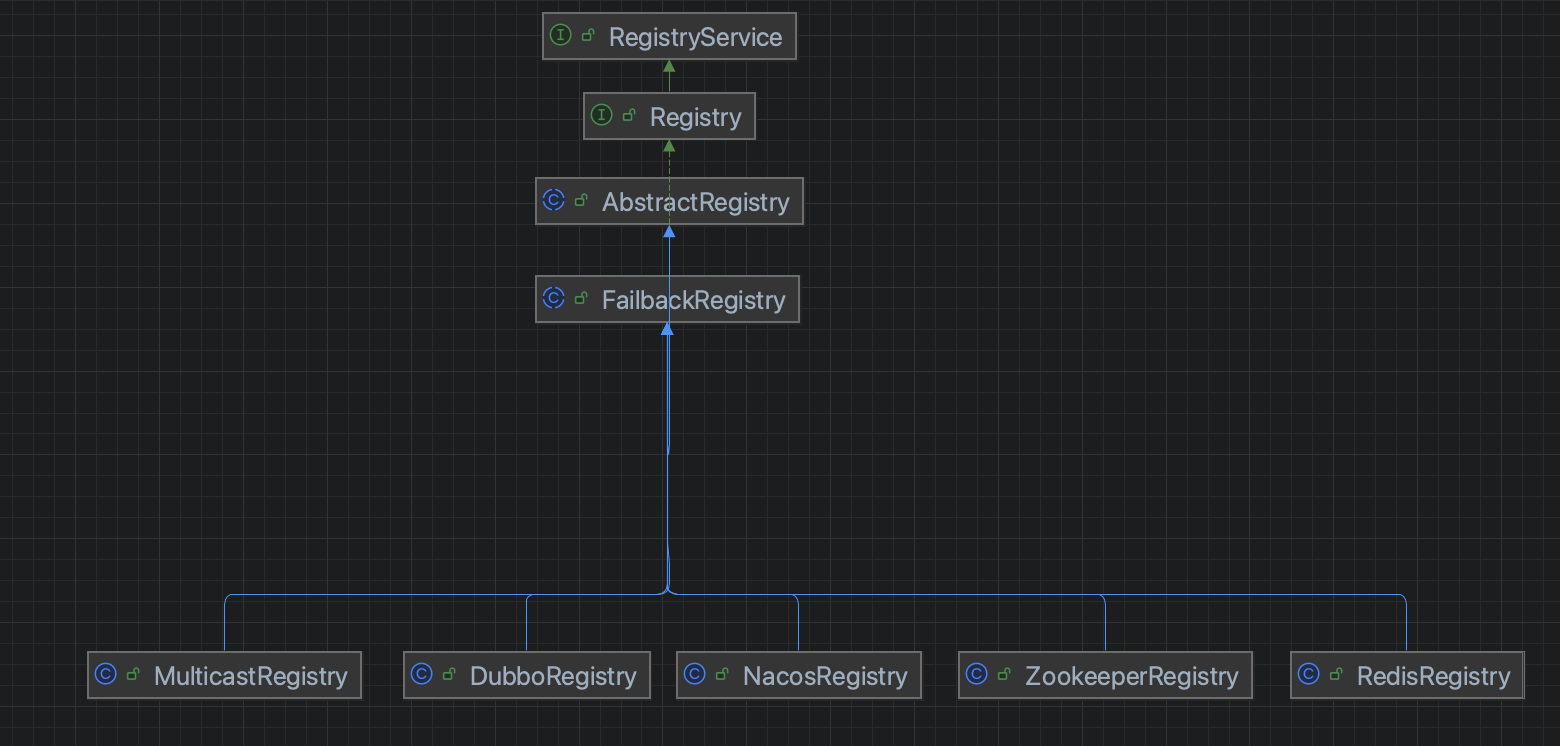Select the RedisRegistry class node
1560x746 pixels.
coord(1407,675)
